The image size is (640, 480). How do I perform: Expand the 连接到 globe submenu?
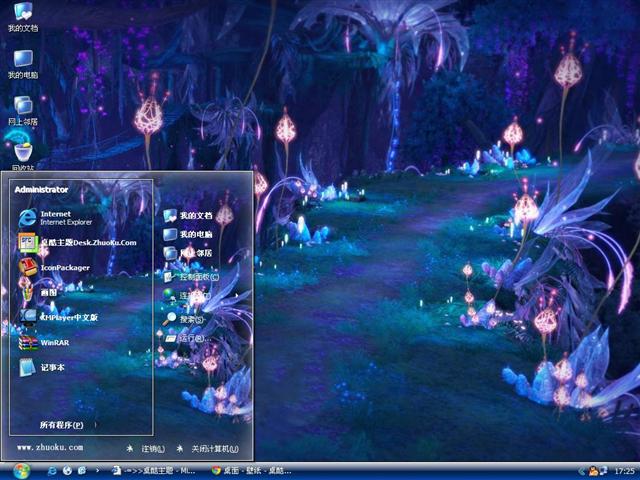coord(200,295)
